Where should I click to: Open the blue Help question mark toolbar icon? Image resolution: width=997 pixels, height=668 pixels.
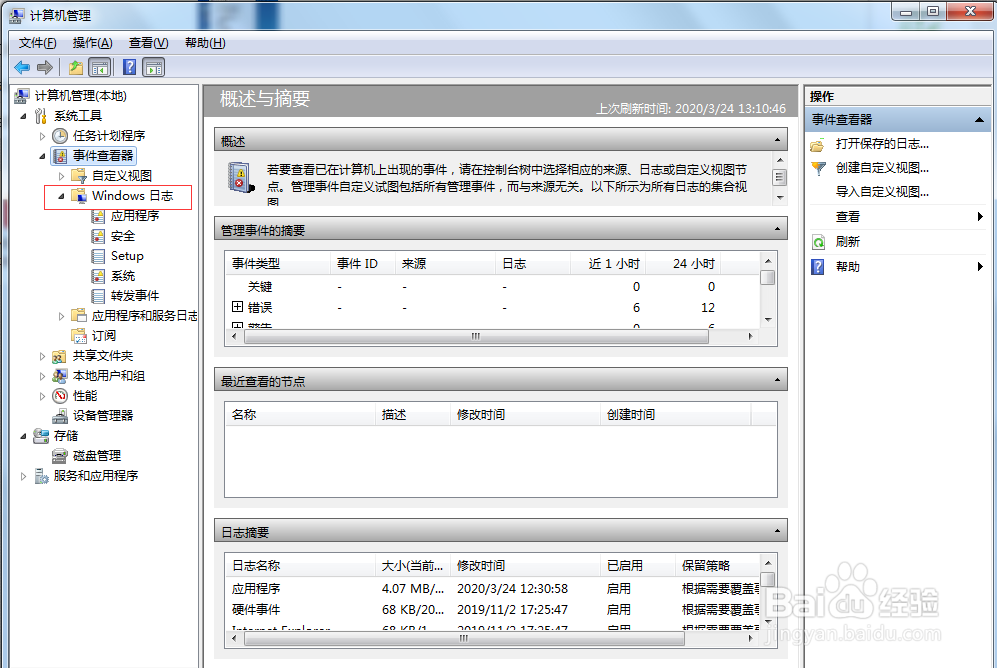pos(129,67)
